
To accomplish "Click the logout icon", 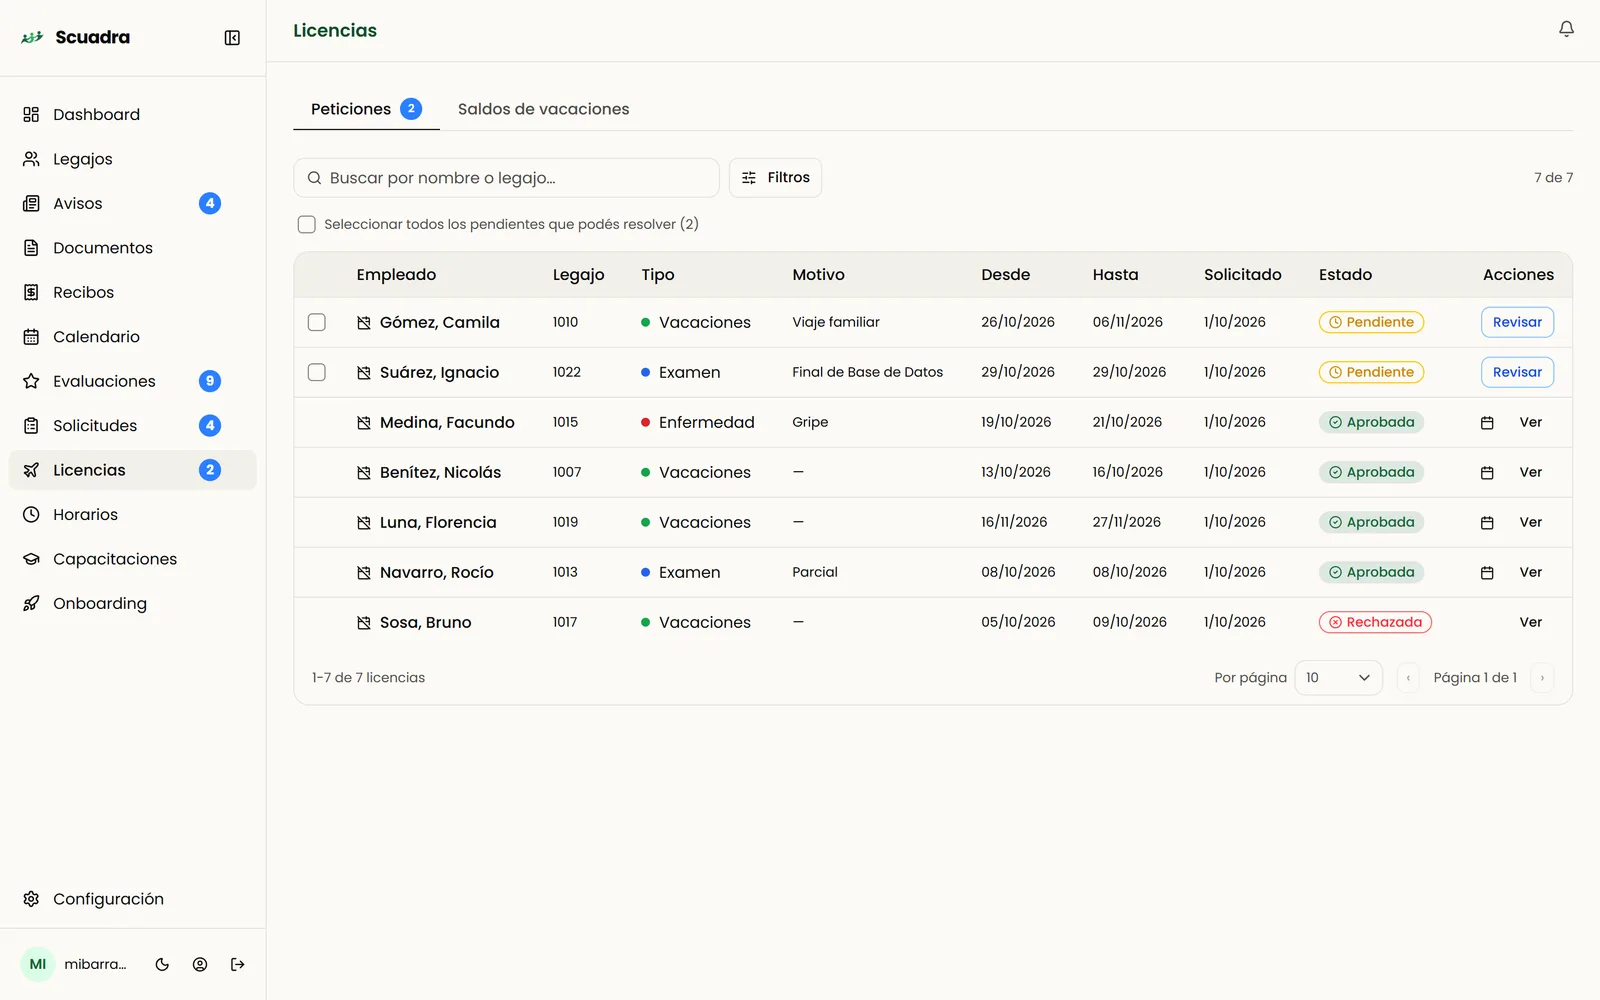I will coord(238,964).
